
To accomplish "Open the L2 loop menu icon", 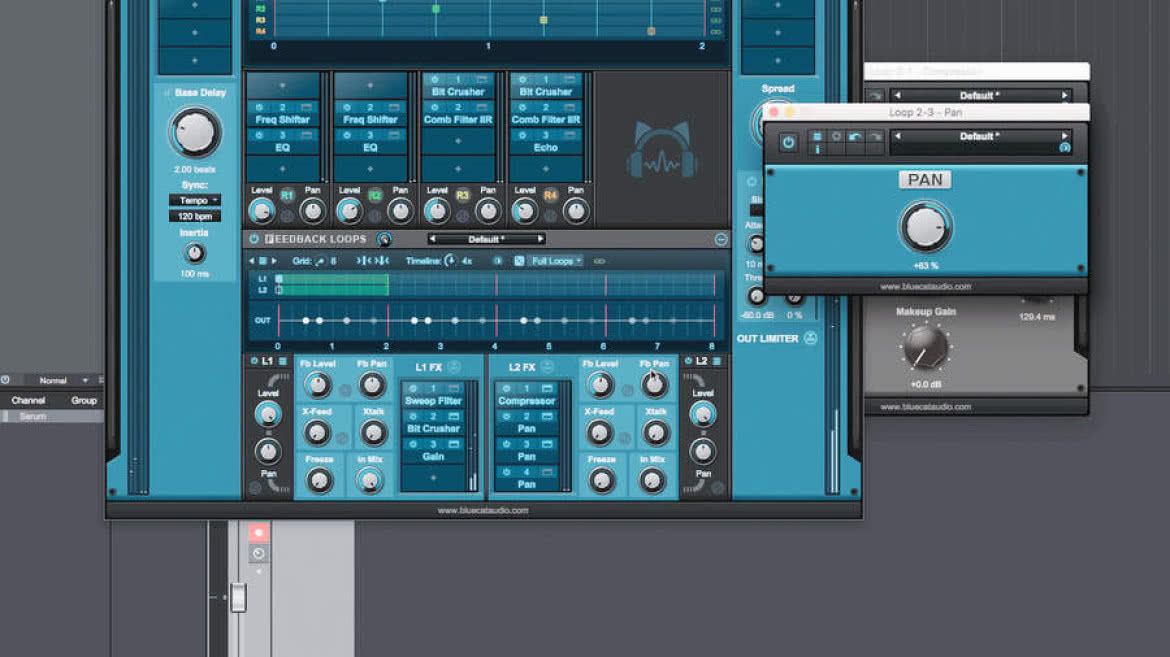I will [x=717, y=361].
